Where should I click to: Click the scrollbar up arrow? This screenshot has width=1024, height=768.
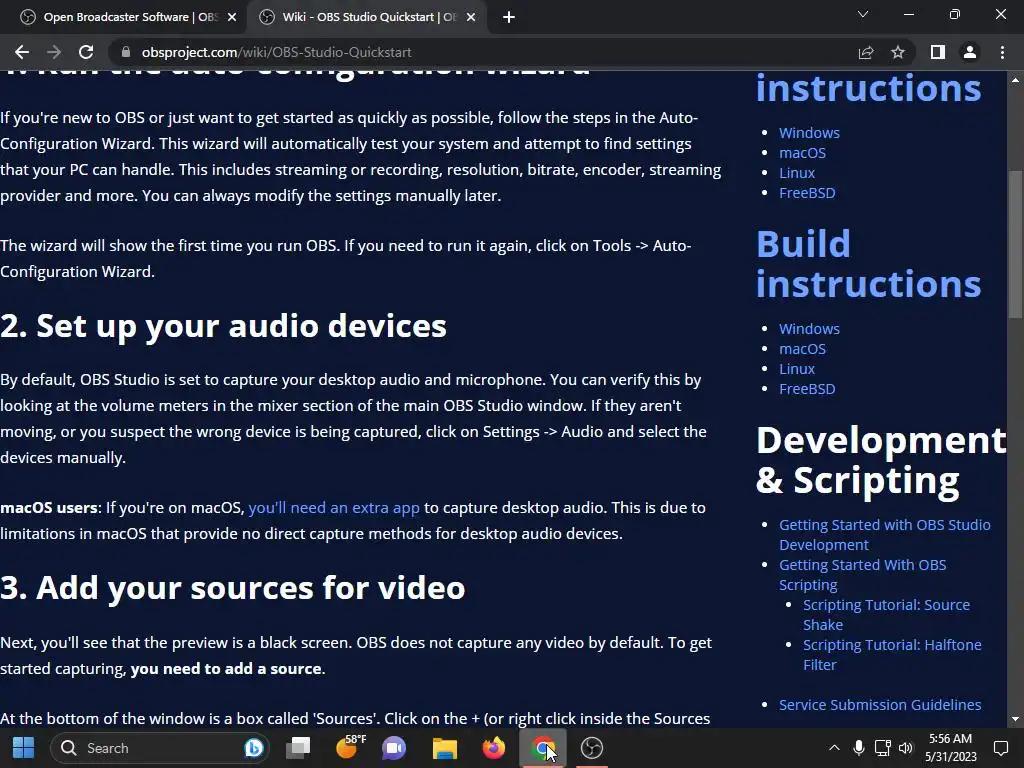(x=1015, y=80)
